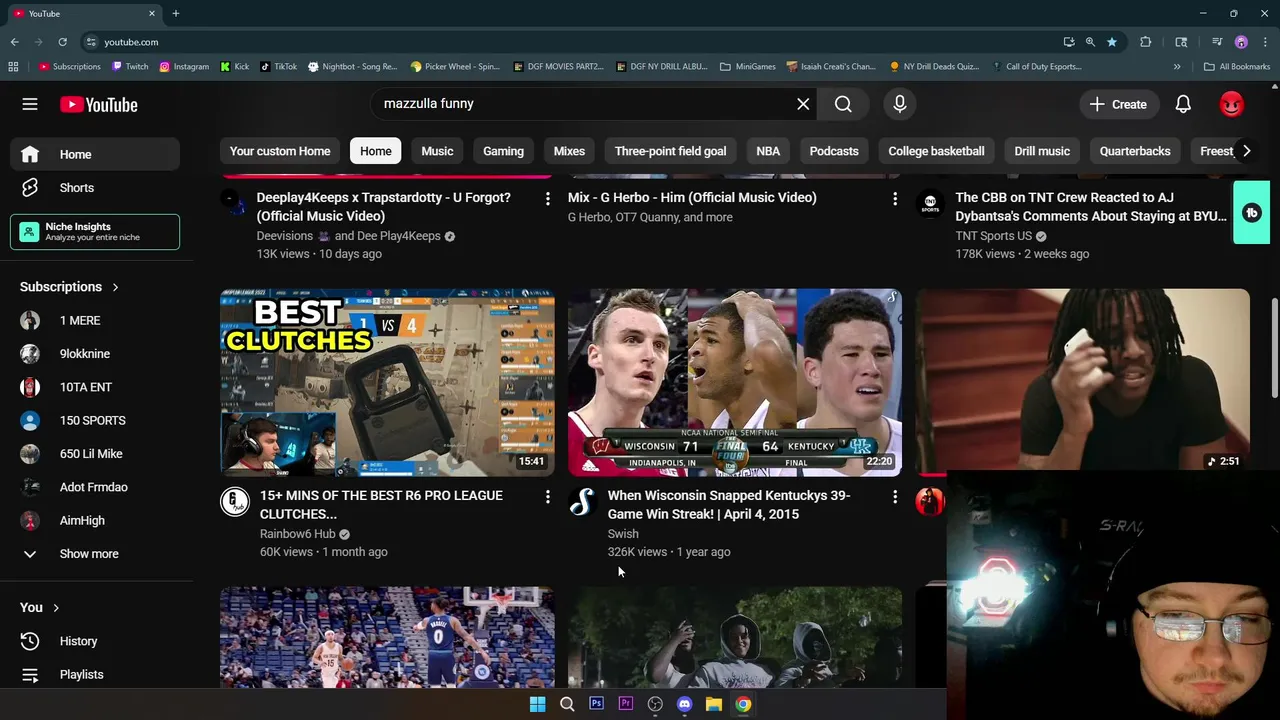
Task: Open the Niche Insights extension panel
Action: tap(95, 232)
